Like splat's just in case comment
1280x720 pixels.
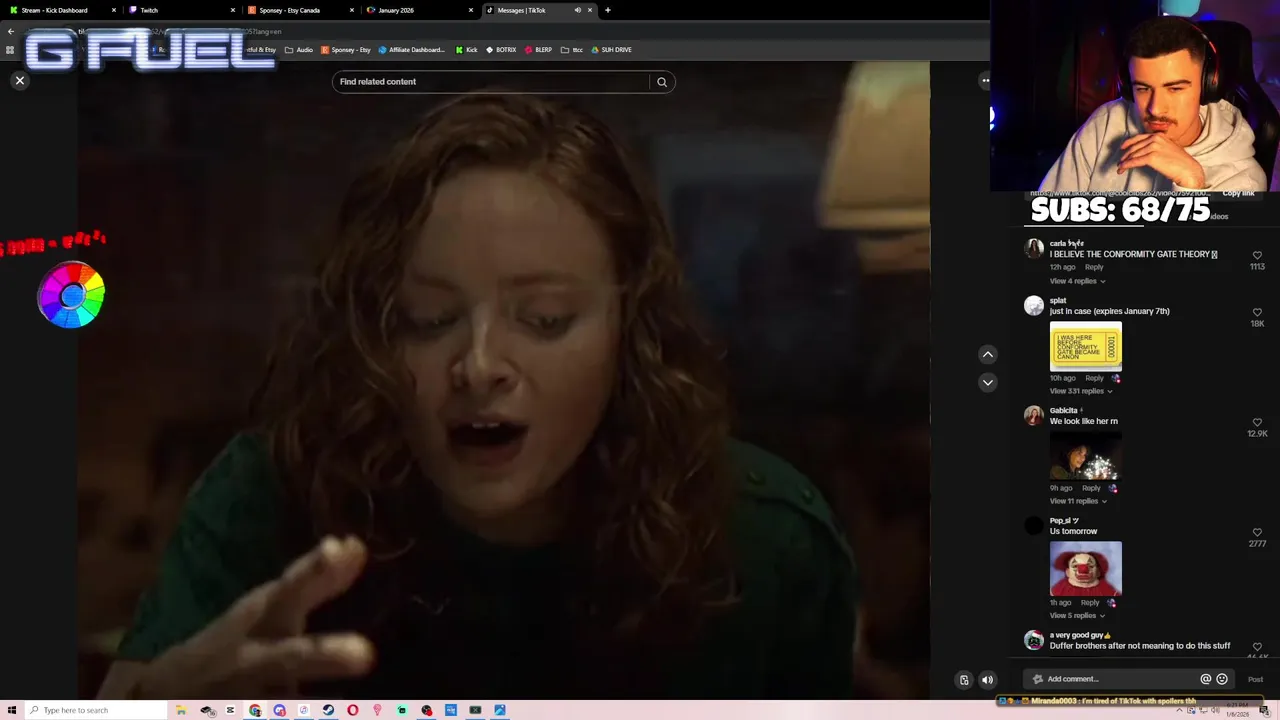tap(1257, 312)
